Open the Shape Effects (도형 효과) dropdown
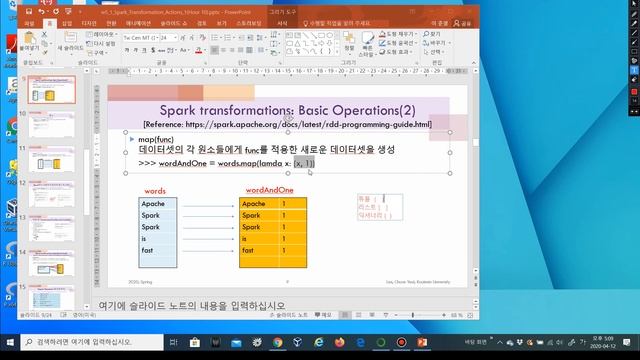Viewport: 640px width, 360px height. tap(396, 52)
